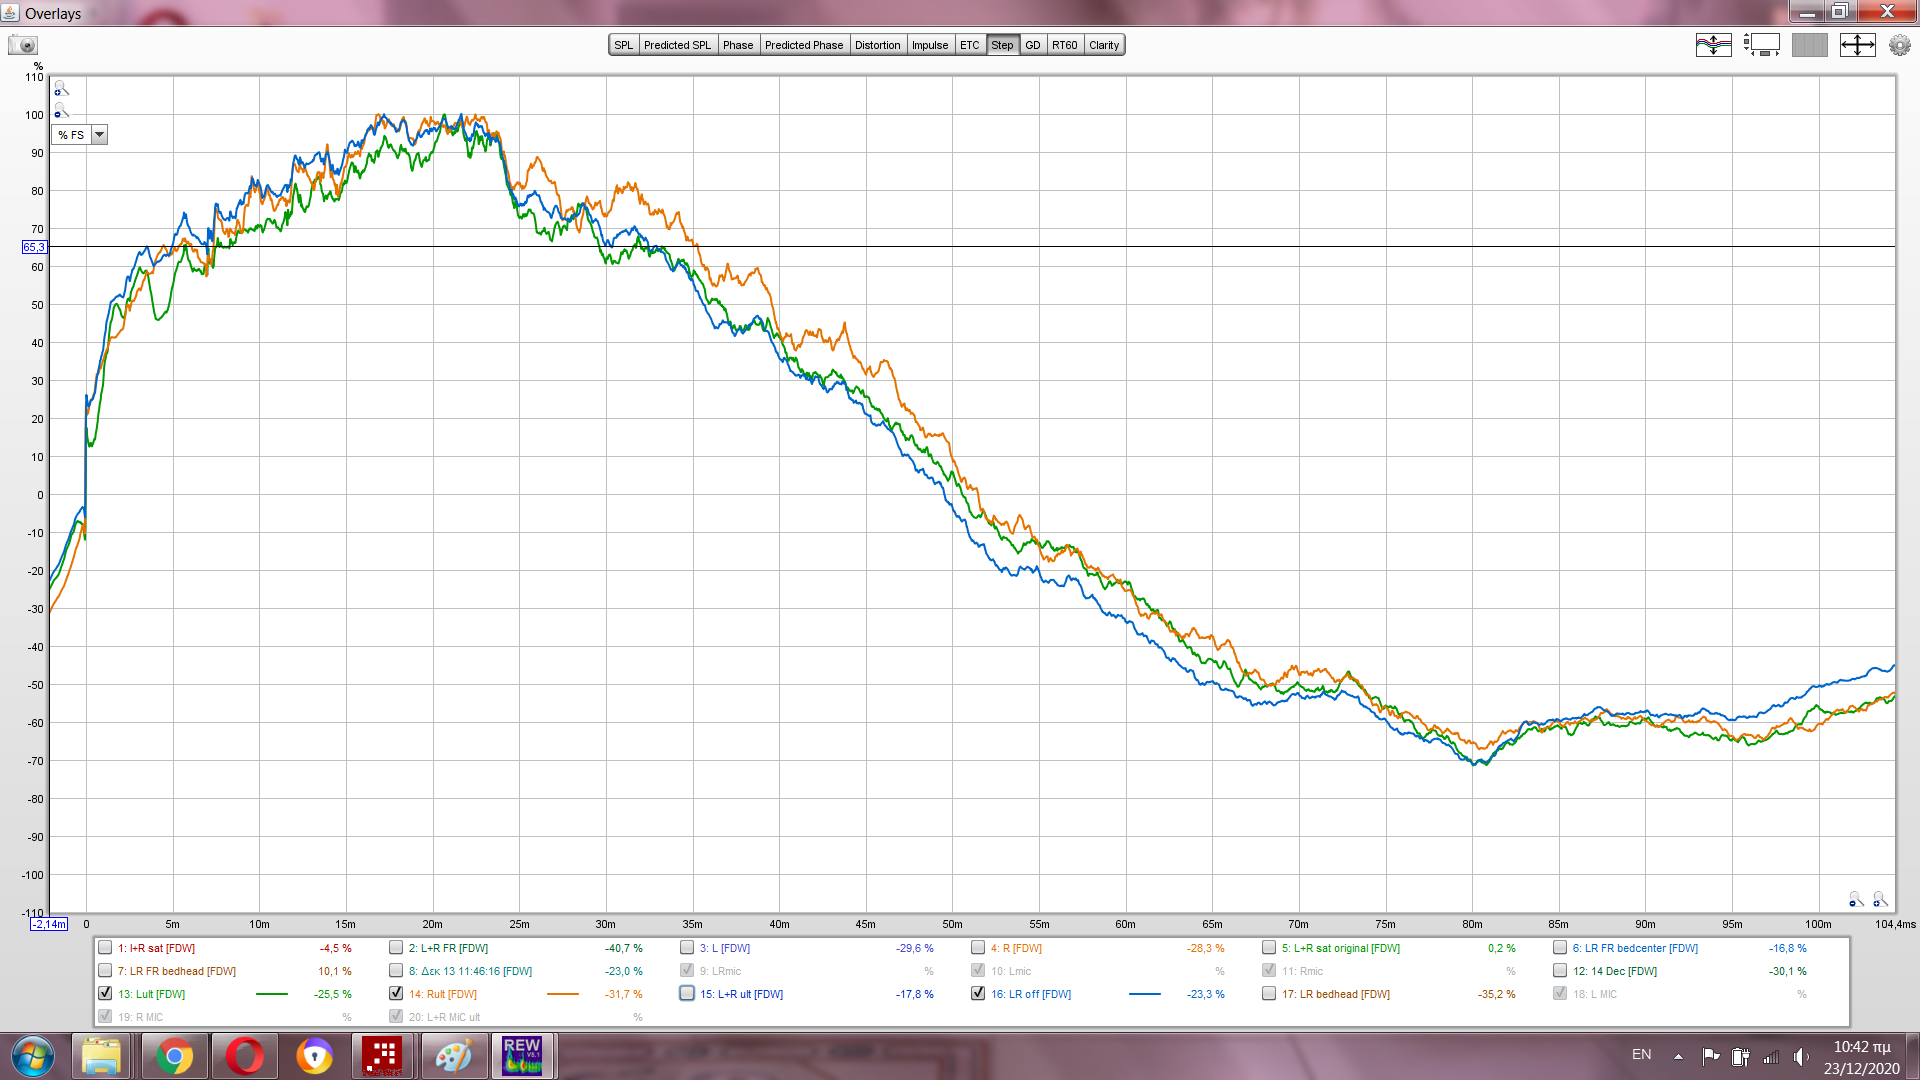Screen dimensions: 1920x1080
Task: Open the Waterfall-free Clarity tab
Action: 1104,45
